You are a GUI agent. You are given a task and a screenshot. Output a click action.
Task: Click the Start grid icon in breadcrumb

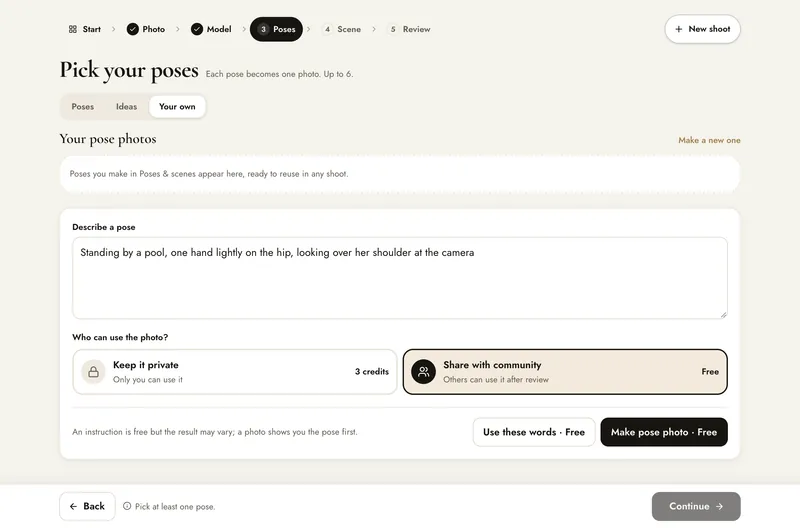[x=73, y=29]
